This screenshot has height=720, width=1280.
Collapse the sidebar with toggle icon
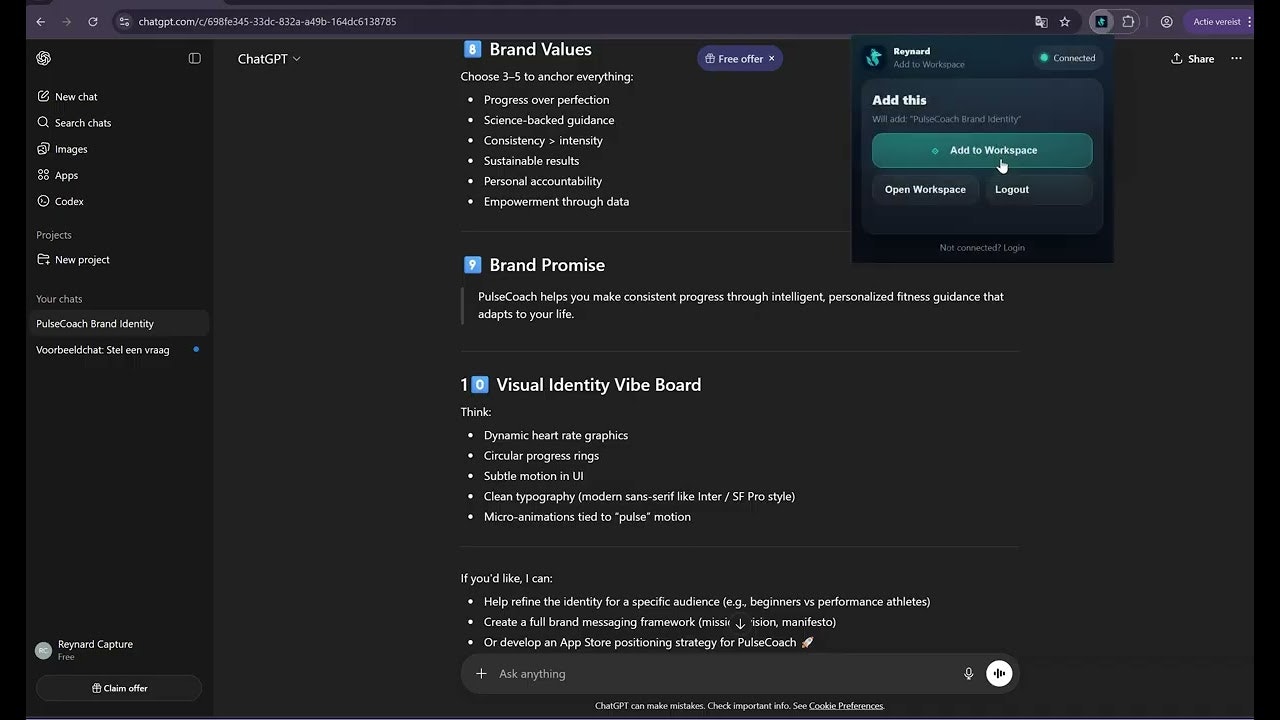point(195,58)
